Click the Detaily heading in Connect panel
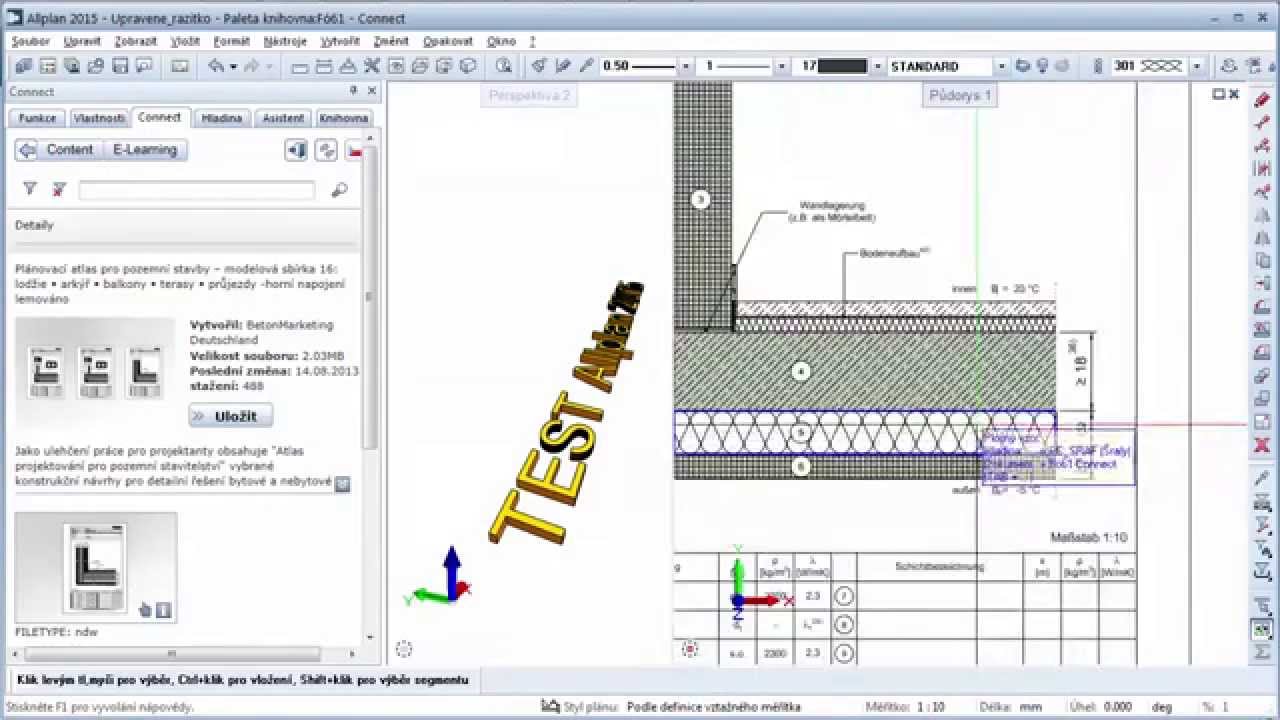1280x720 pixels. point(34,225)
